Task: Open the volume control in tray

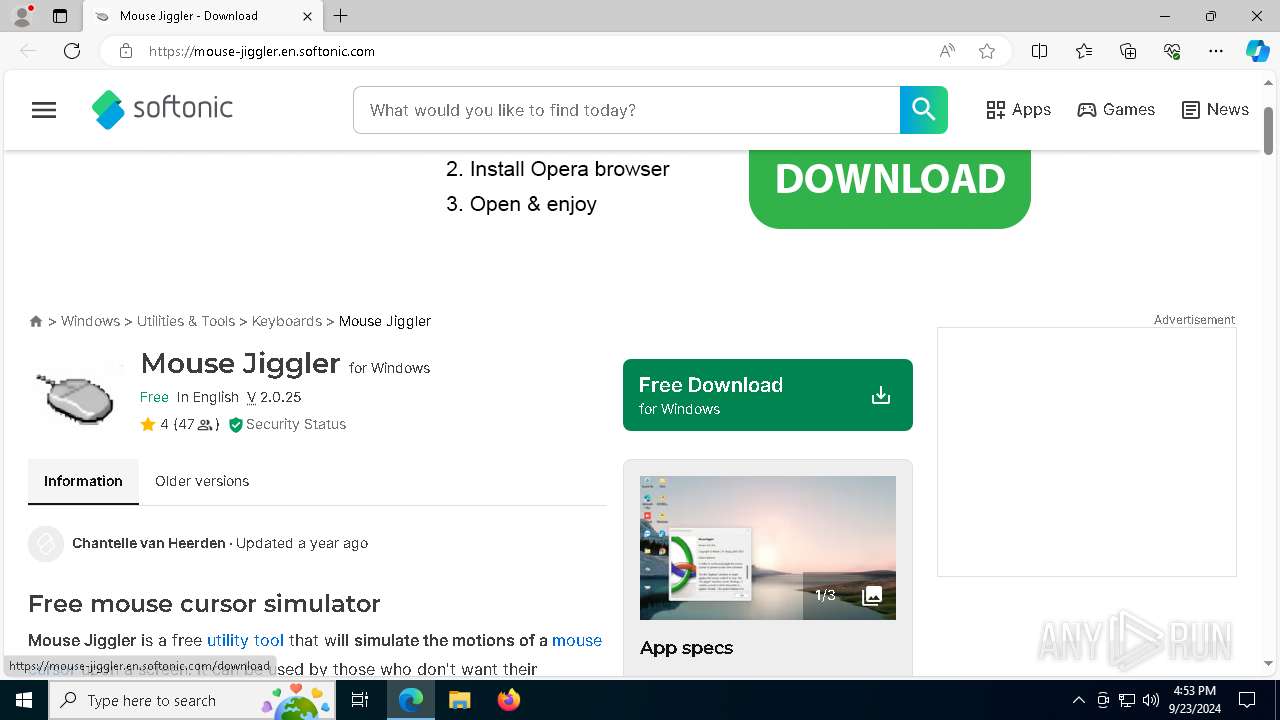Action: point(1151,700)
